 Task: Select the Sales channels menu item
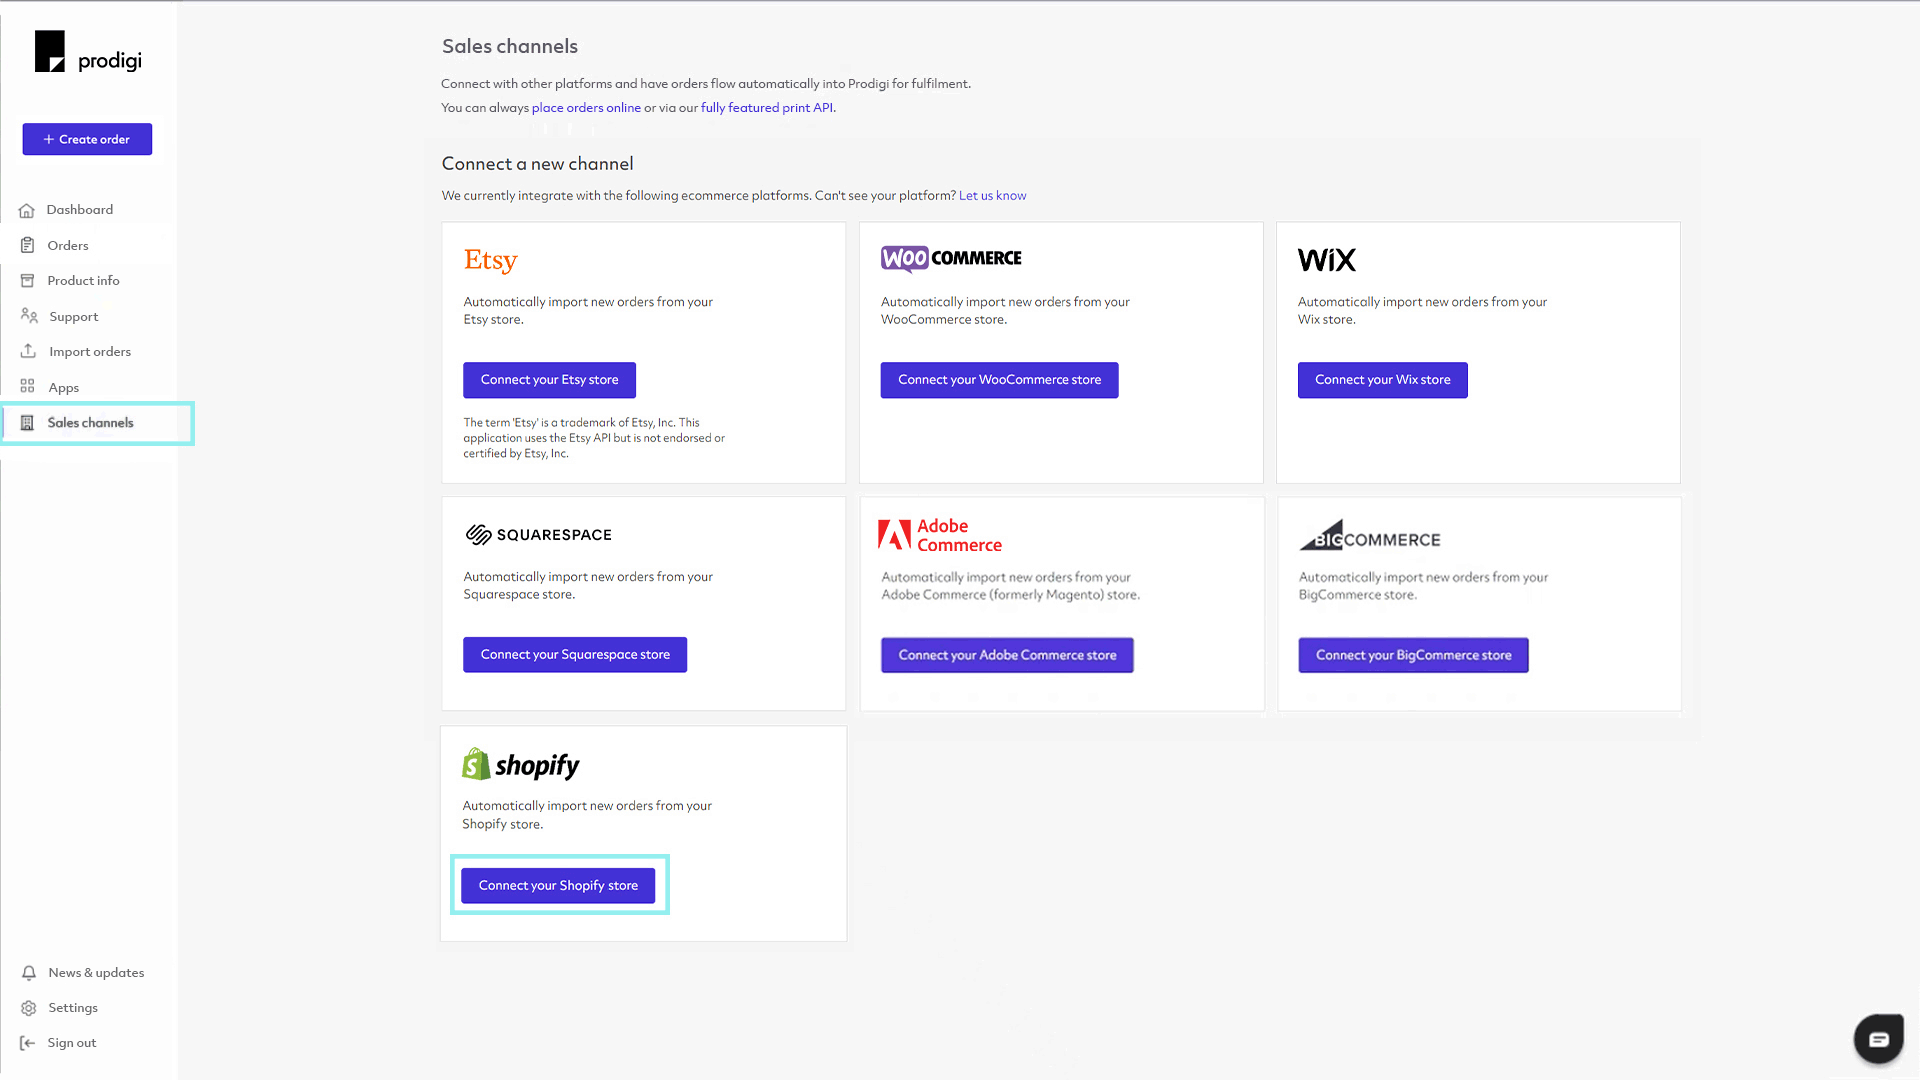click(91, 422)
